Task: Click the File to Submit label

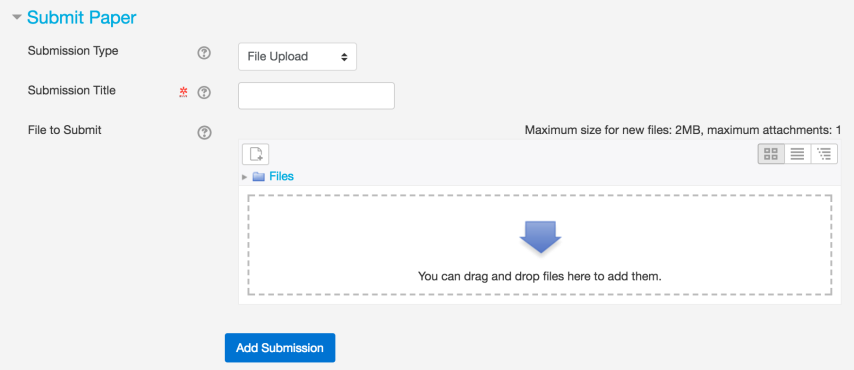Action: [x=65, y=130]
